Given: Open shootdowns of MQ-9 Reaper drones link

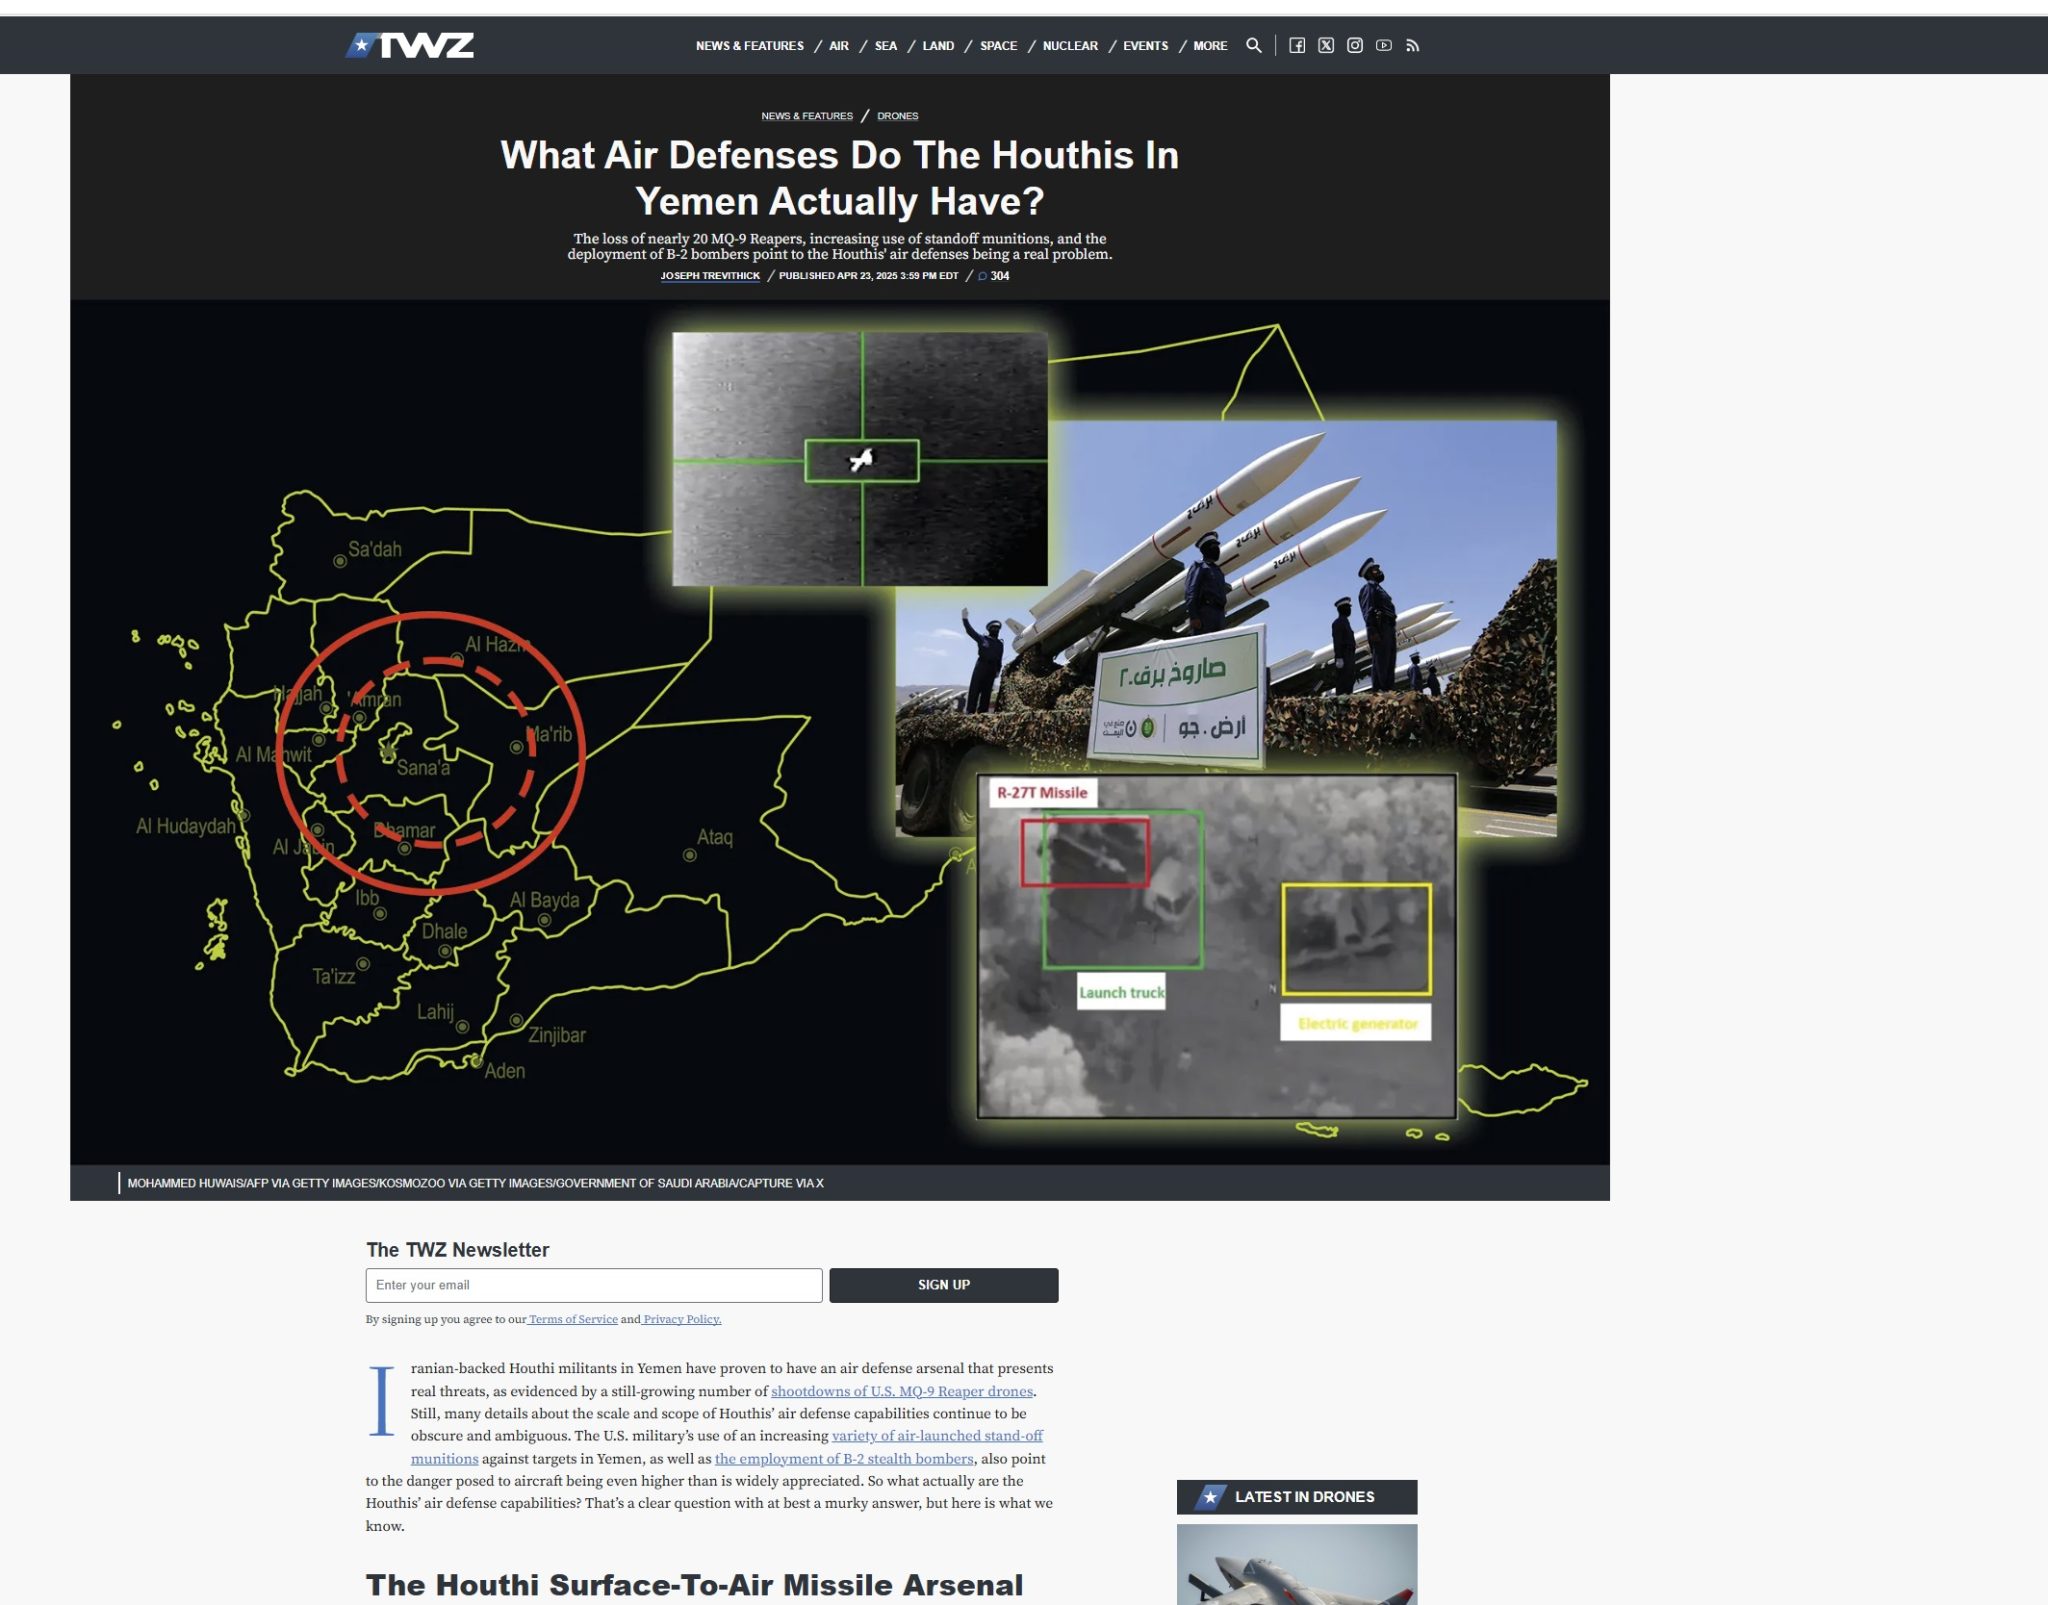Looking at the screenshot, I should [x=901, y=1391].
